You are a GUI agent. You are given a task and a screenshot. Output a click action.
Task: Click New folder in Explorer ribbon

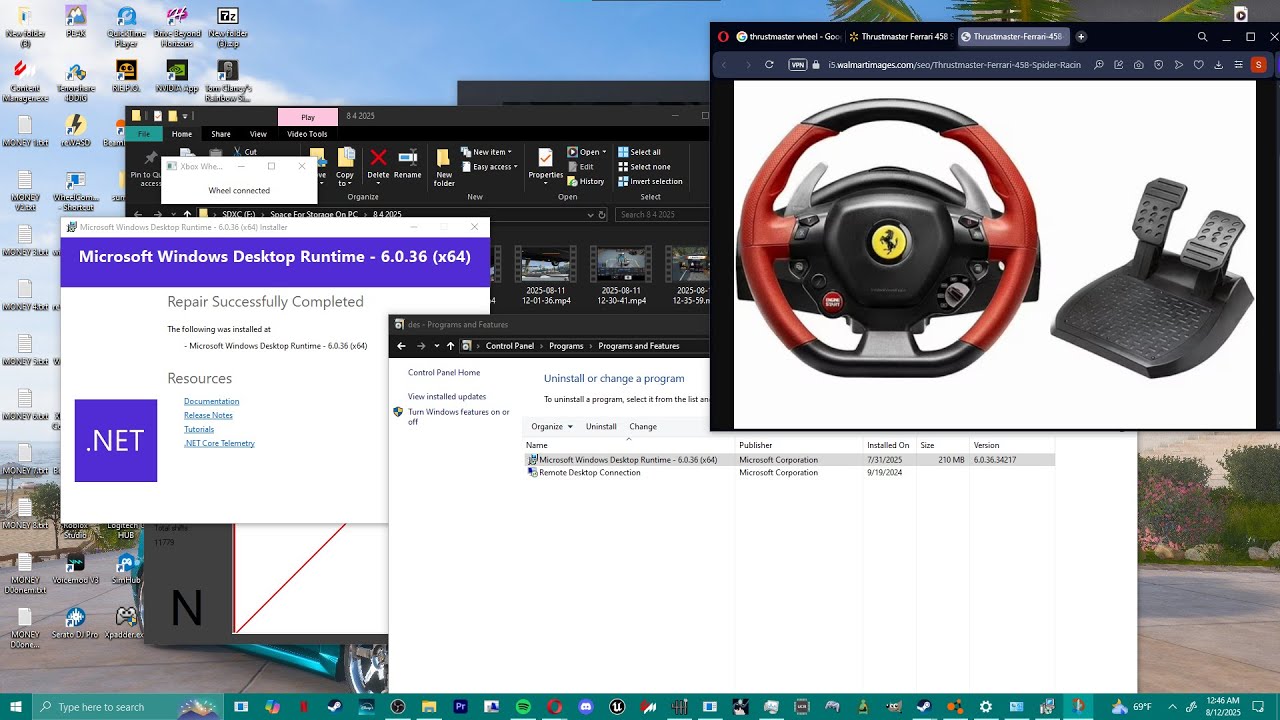pyautogui.click(x=444, y=168)
